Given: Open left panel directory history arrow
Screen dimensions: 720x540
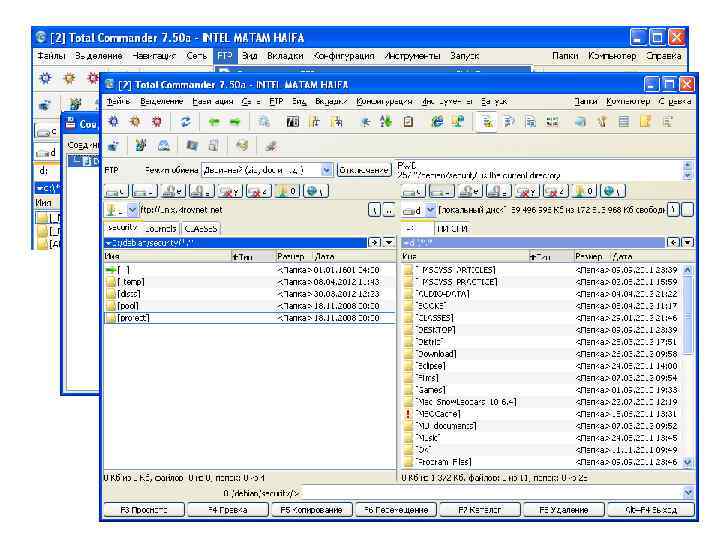Looking at the screenshot, I should click(389, 242).
